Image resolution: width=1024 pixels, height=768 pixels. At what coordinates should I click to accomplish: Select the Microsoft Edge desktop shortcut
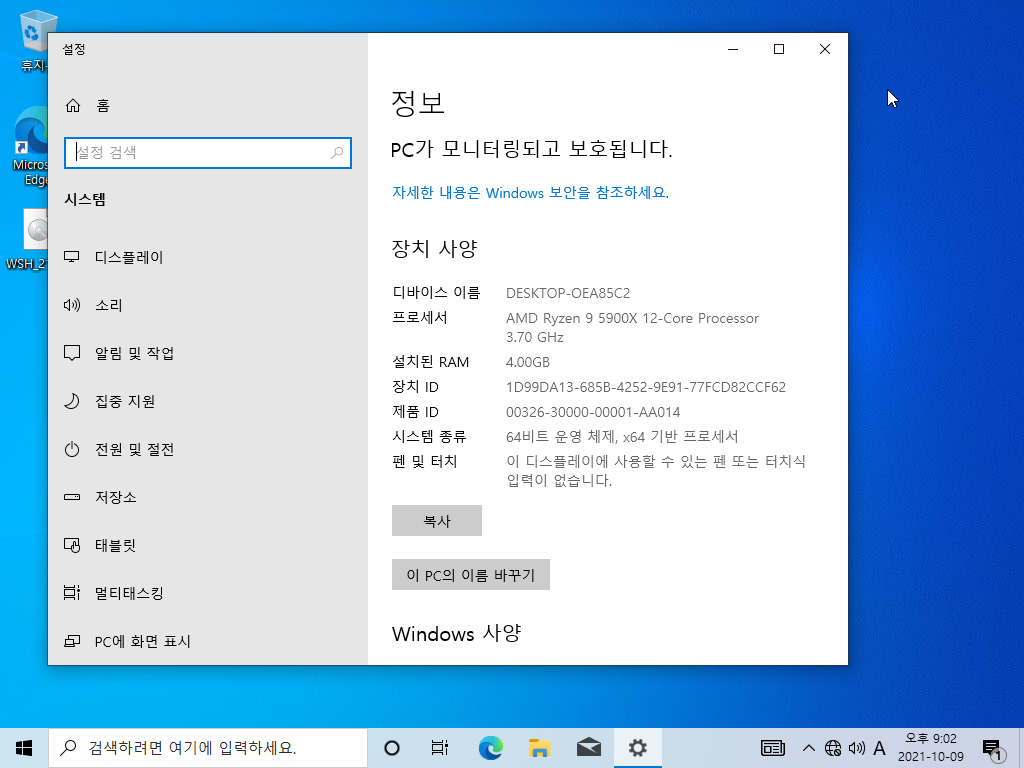(x=31, y=146)
